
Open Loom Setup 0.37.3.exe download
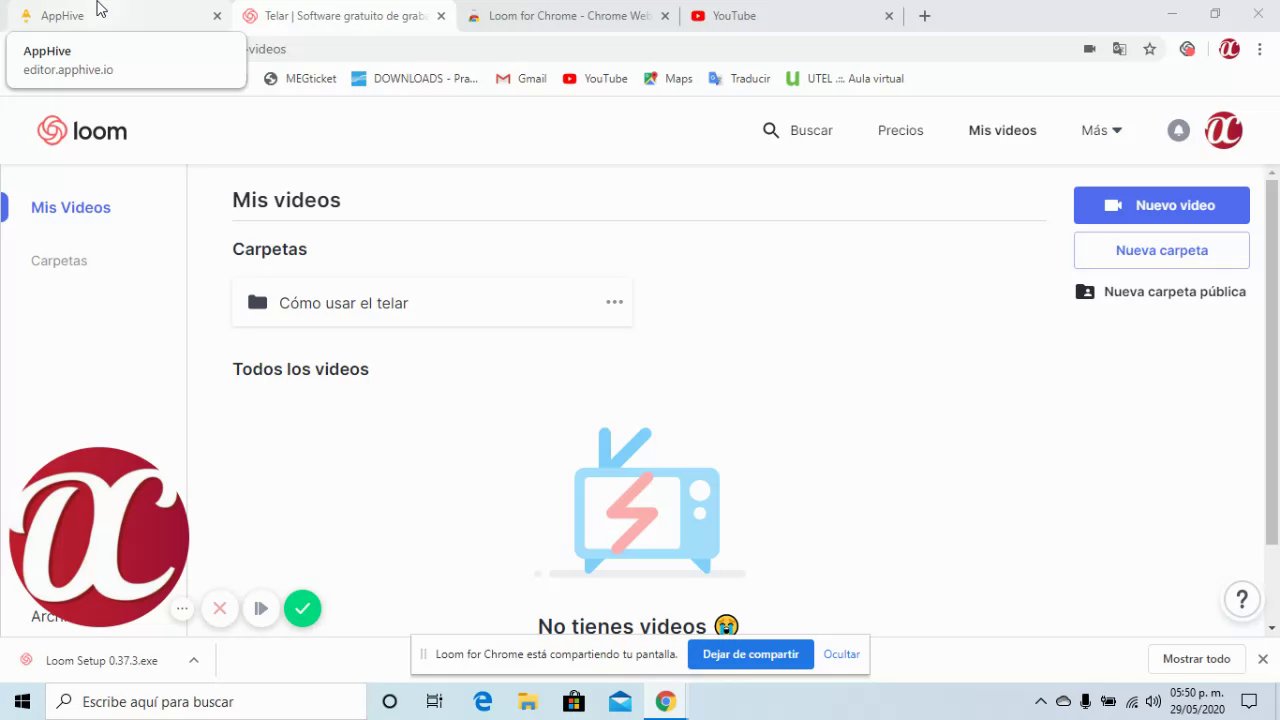click(x=101, y=660)
